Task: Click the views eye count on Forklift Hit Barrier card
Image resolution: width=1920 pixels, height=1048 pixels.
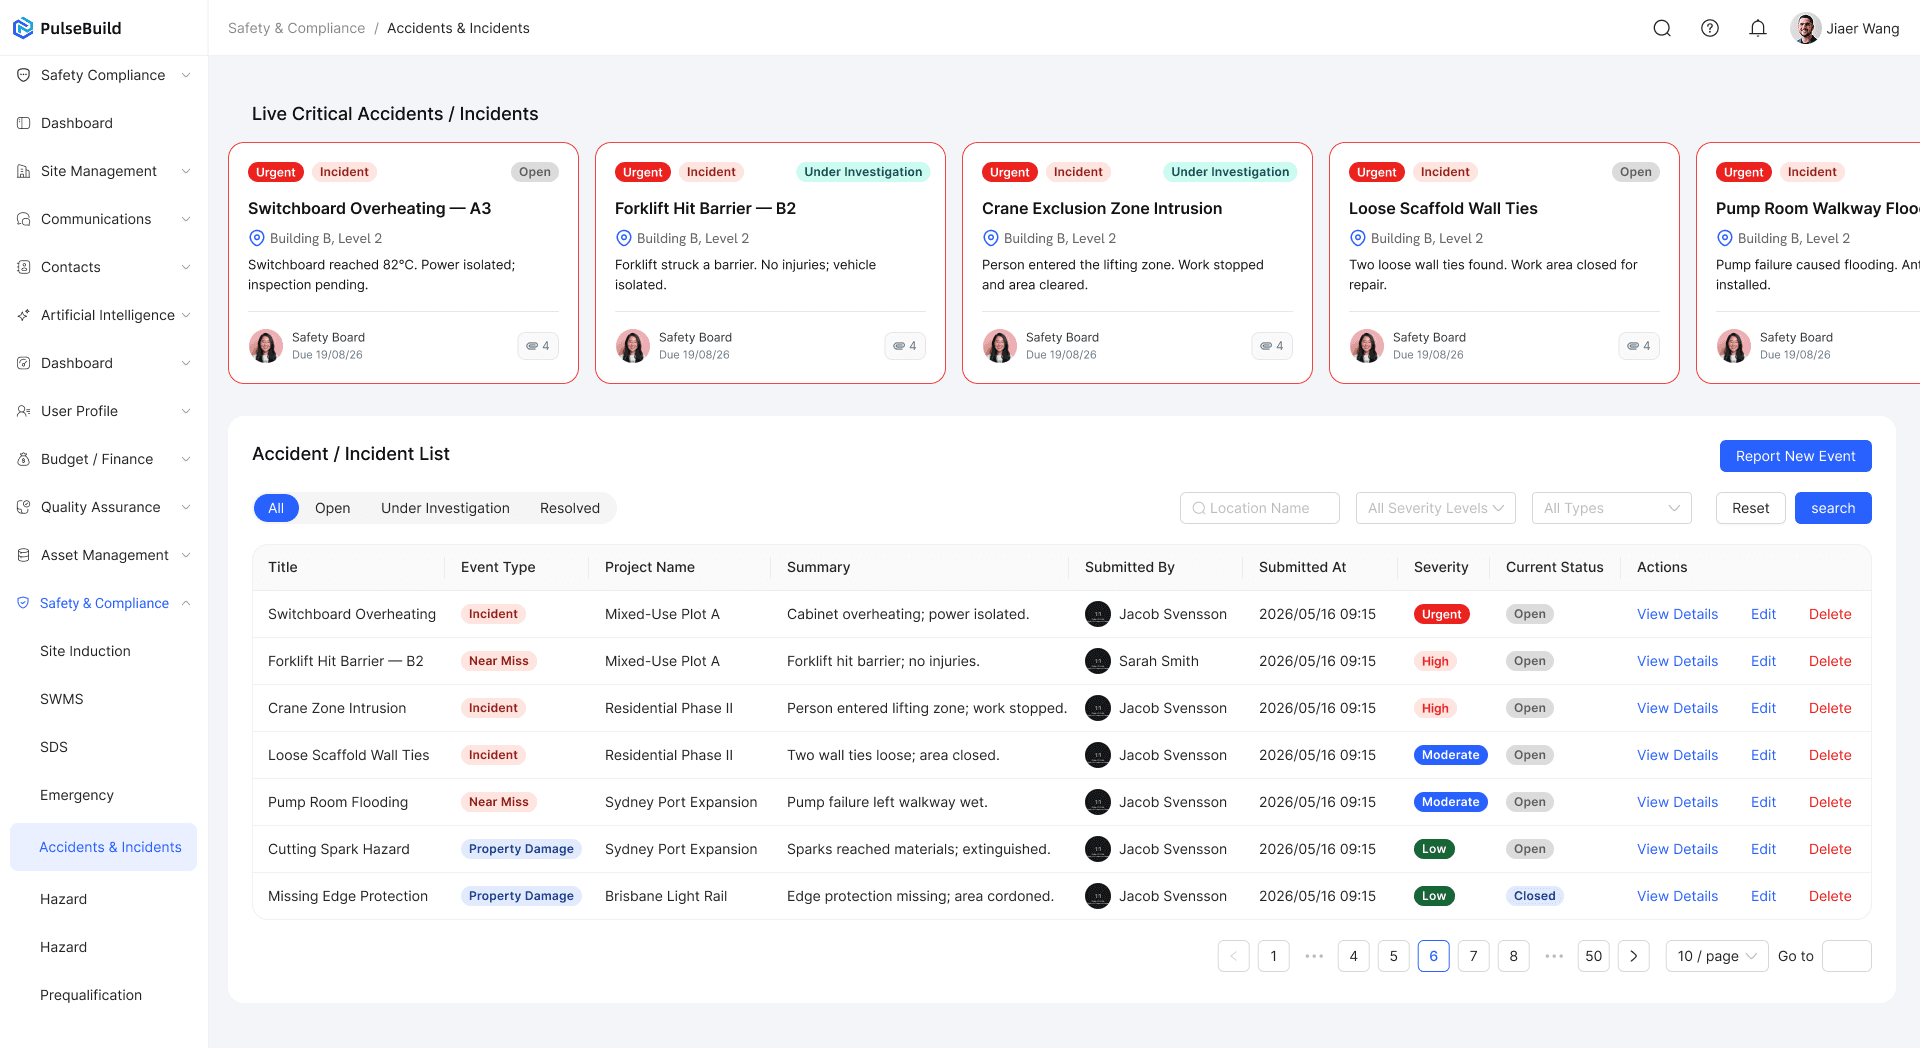Action: pyautogui.click(x=905, y=346)
